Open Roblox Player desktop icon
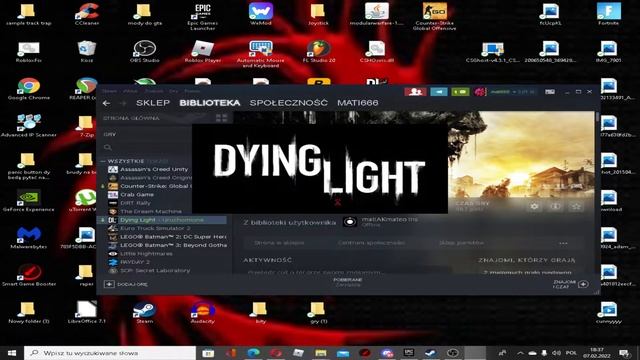The height and width of the screenshot is (360, 640). [x=202, y=51]
